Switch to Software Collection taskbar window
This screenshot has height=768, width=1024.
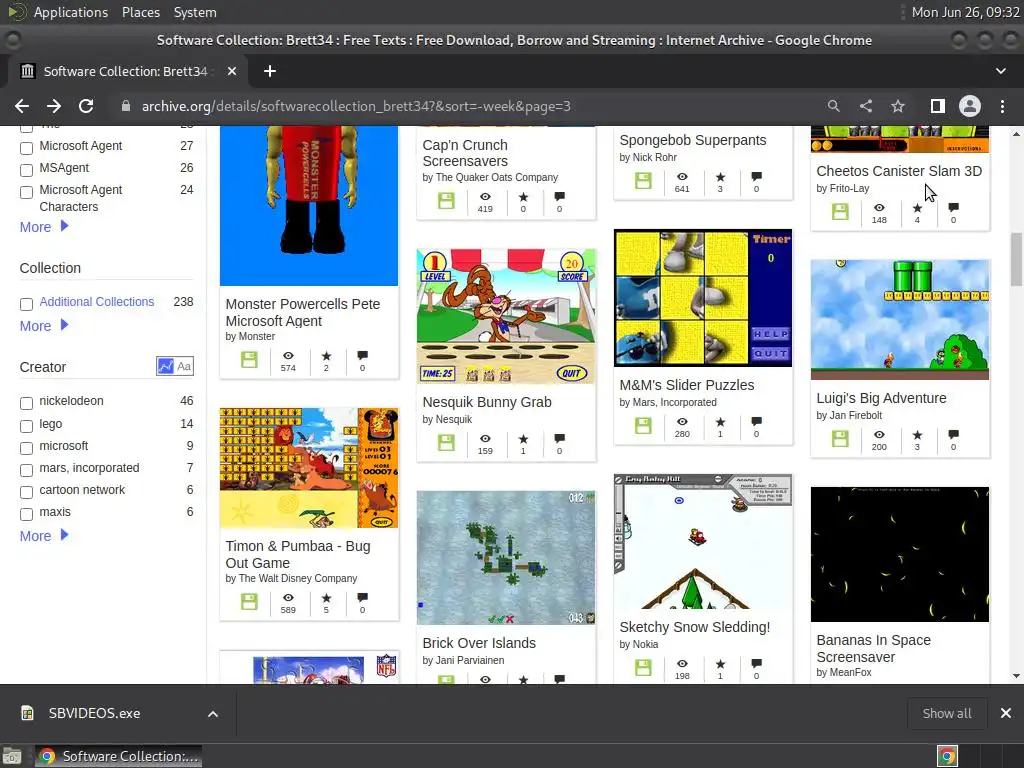click(118, 756)
